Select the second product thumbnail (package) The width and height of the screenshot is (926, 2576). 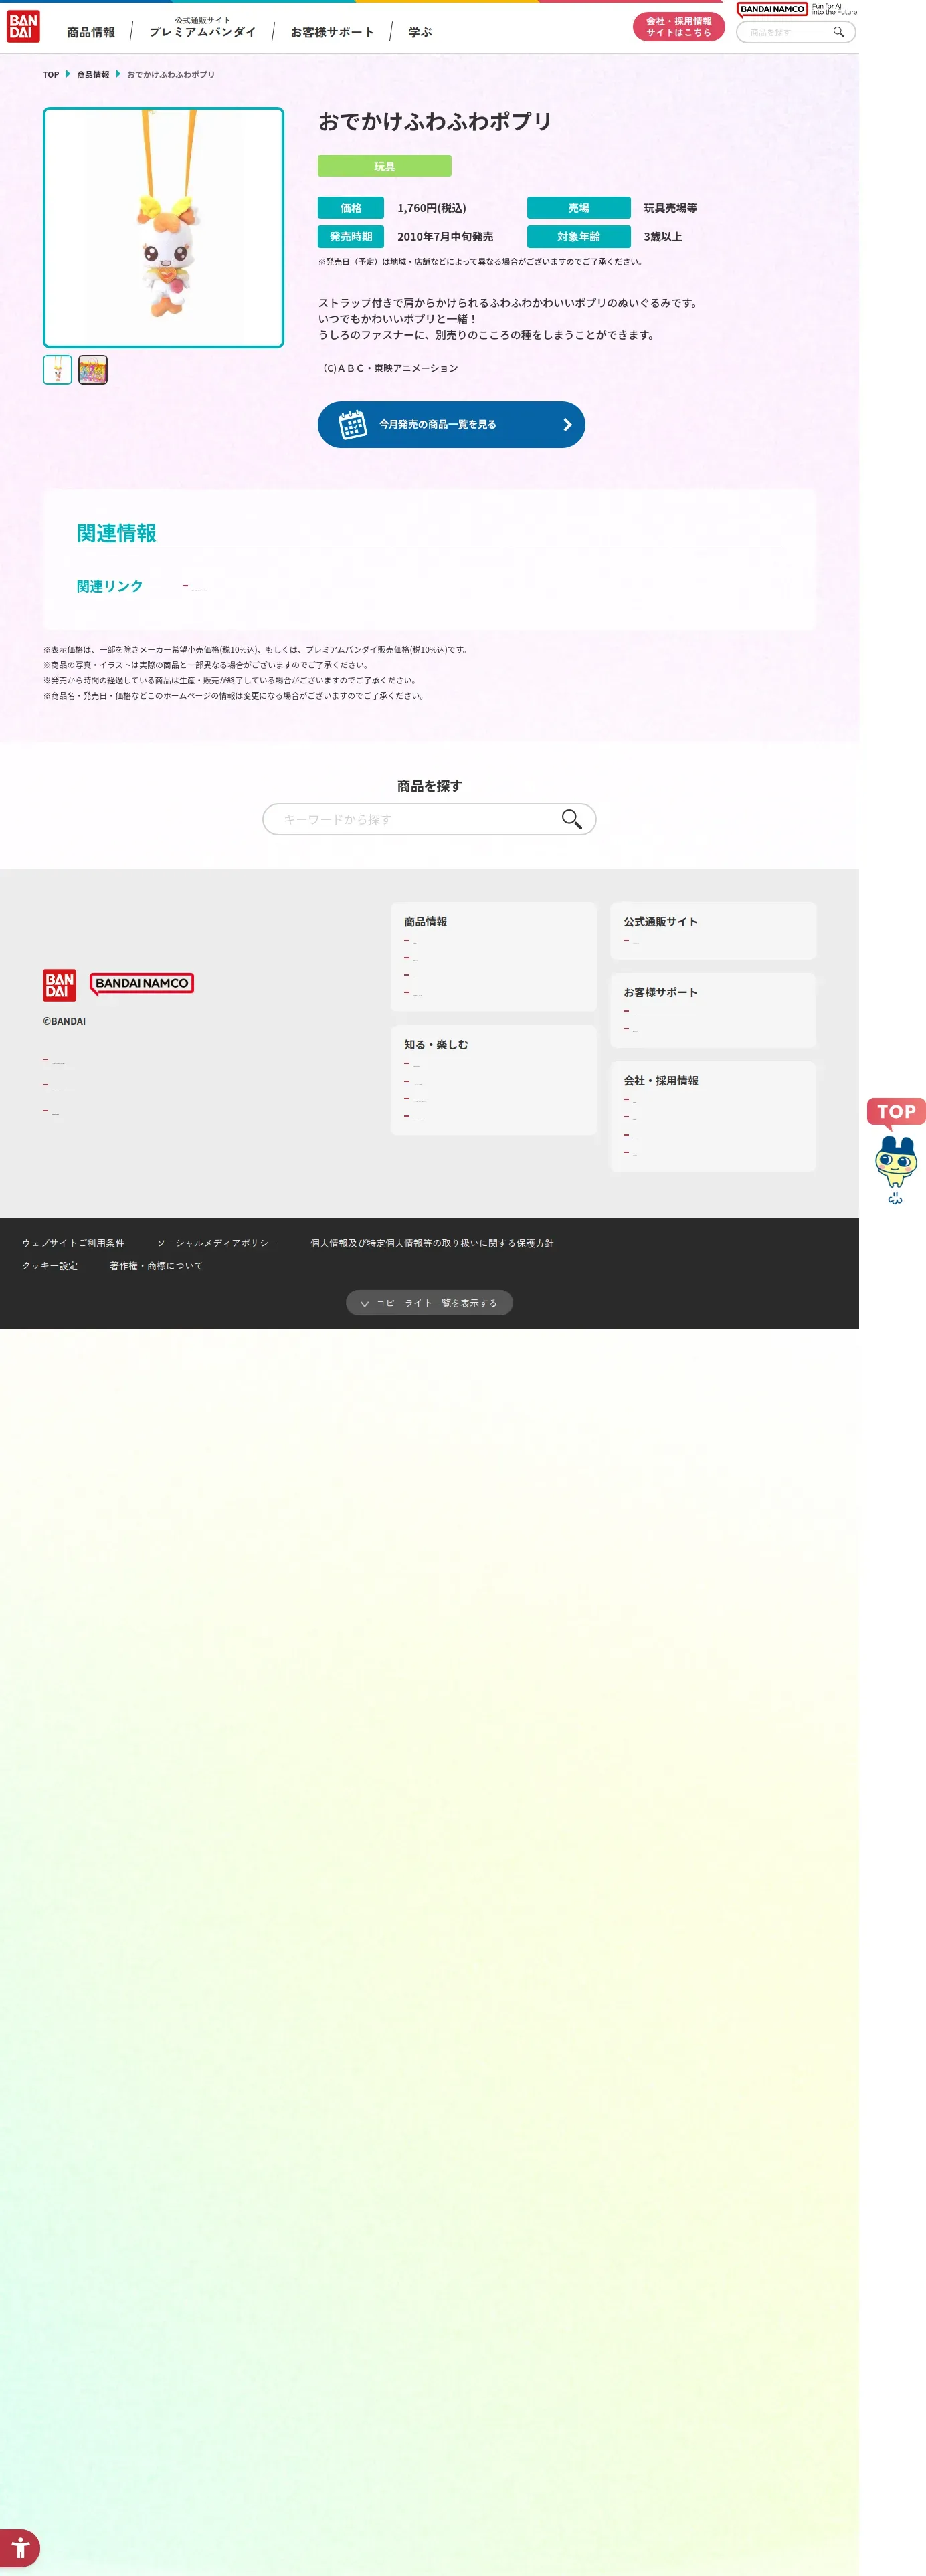(93, 370)
